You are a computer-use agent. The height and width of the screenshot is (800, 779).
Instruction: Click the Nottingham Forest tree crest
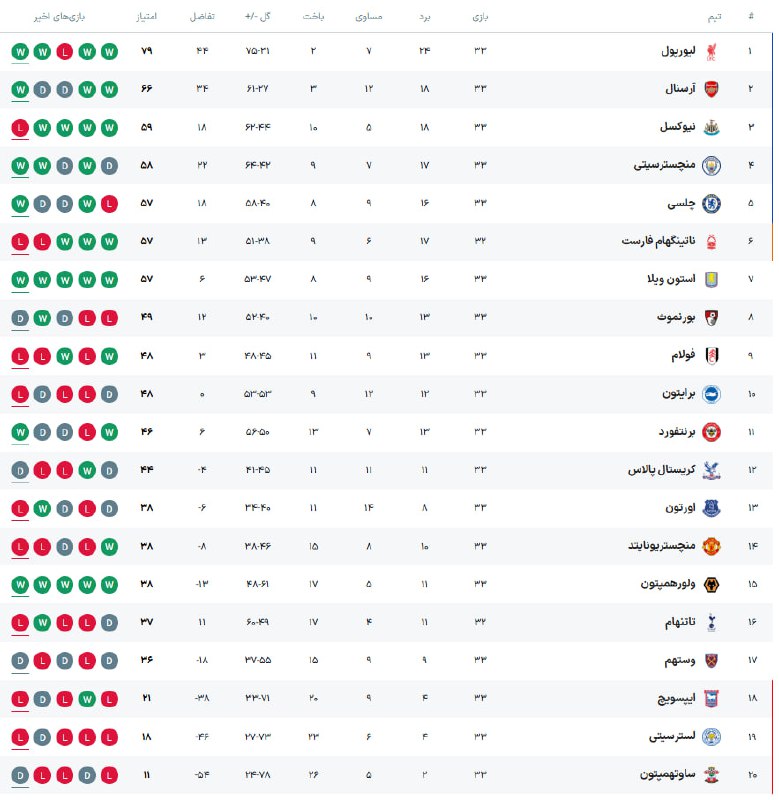(711, 241)
